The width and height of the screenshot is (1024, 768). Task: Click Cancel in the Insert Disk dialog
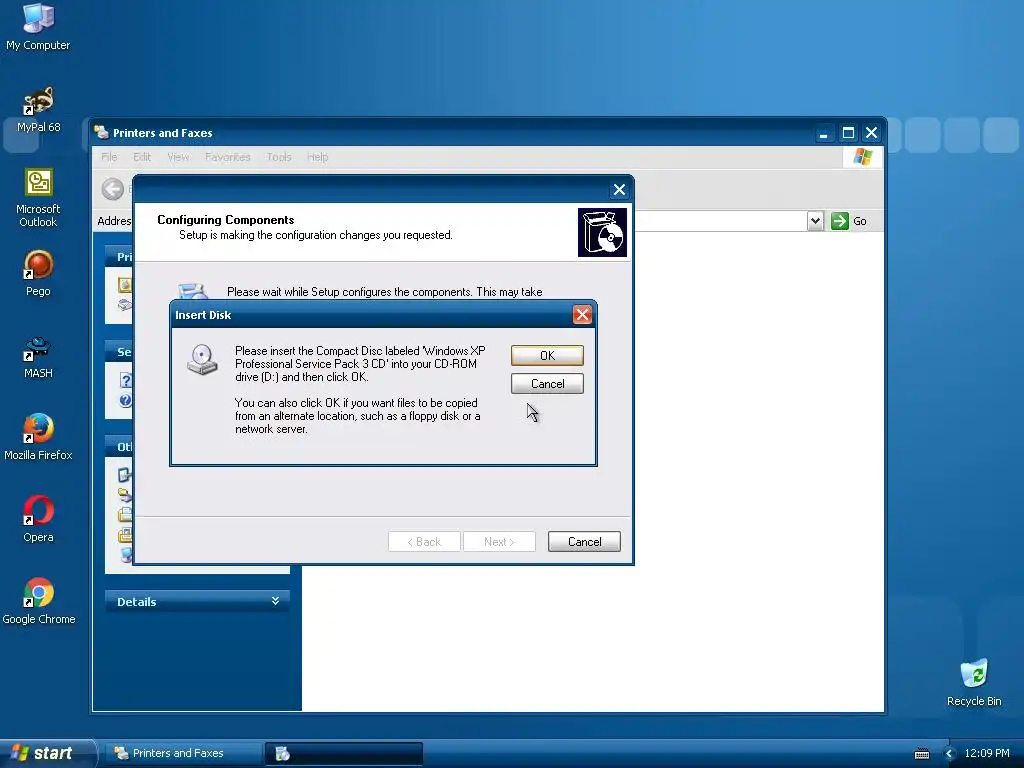547,383
